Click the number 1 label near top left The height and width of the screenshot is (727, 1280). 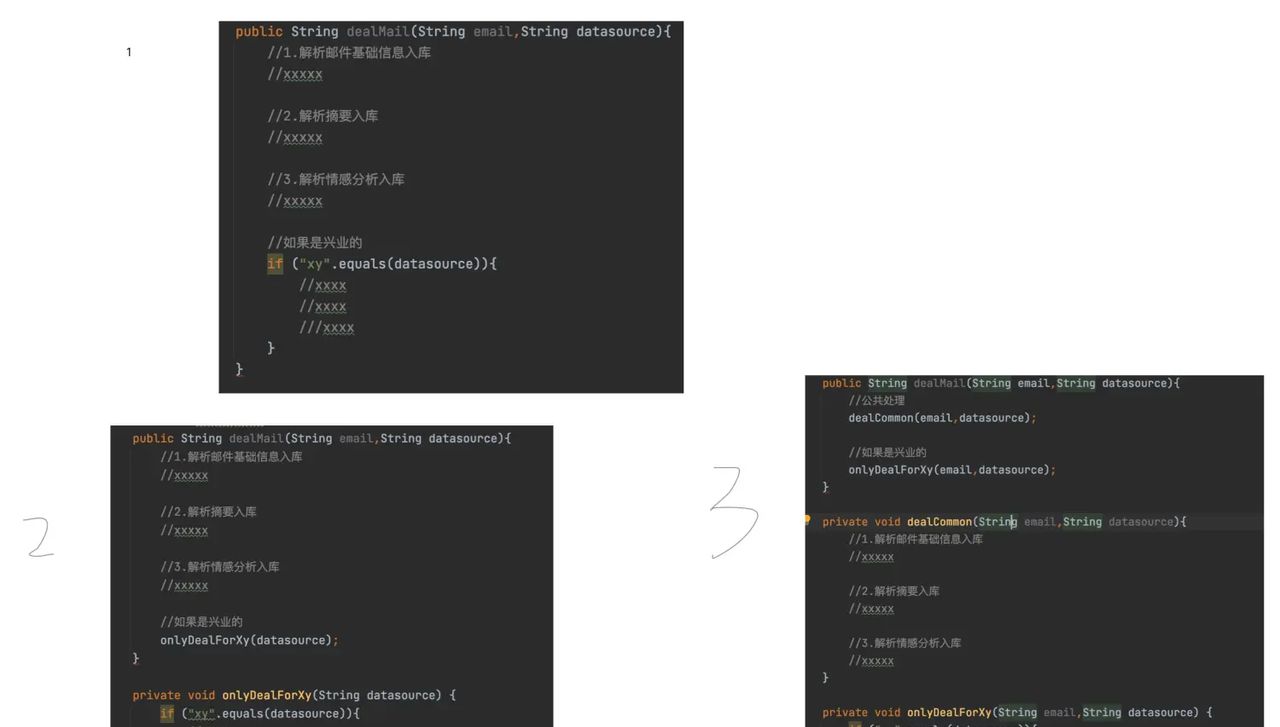tap(128, 51)
